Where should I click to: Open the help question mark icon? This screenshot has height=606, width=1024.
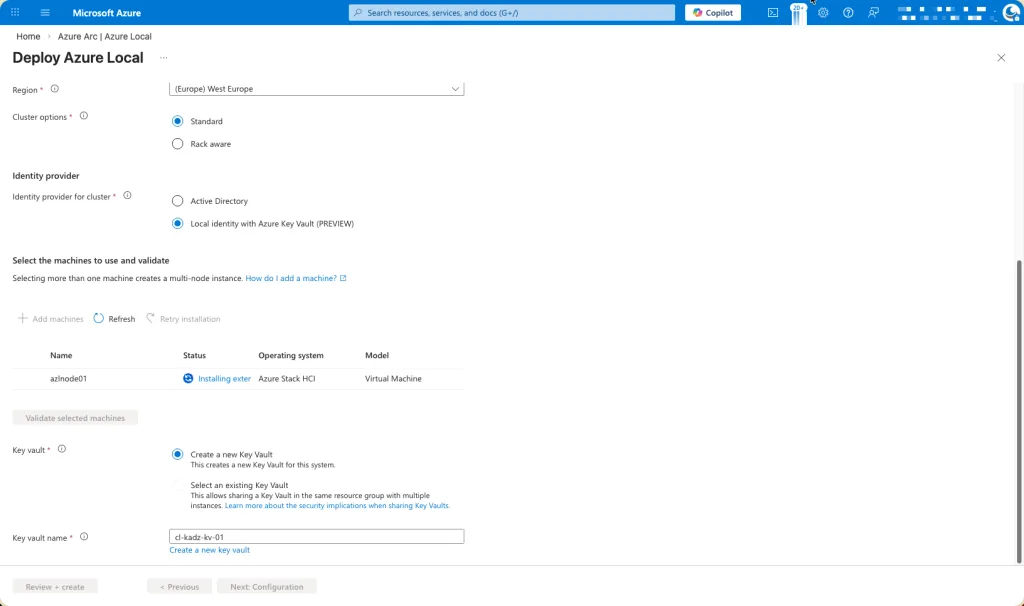pos(848,13)
